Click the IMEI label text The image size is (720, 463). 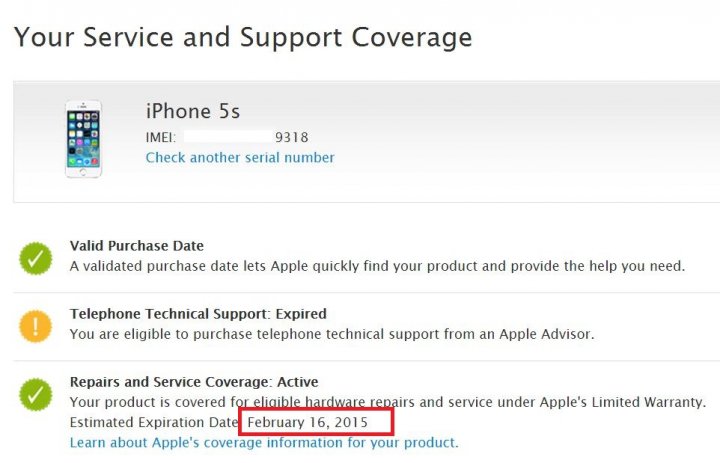click(161, 137)
